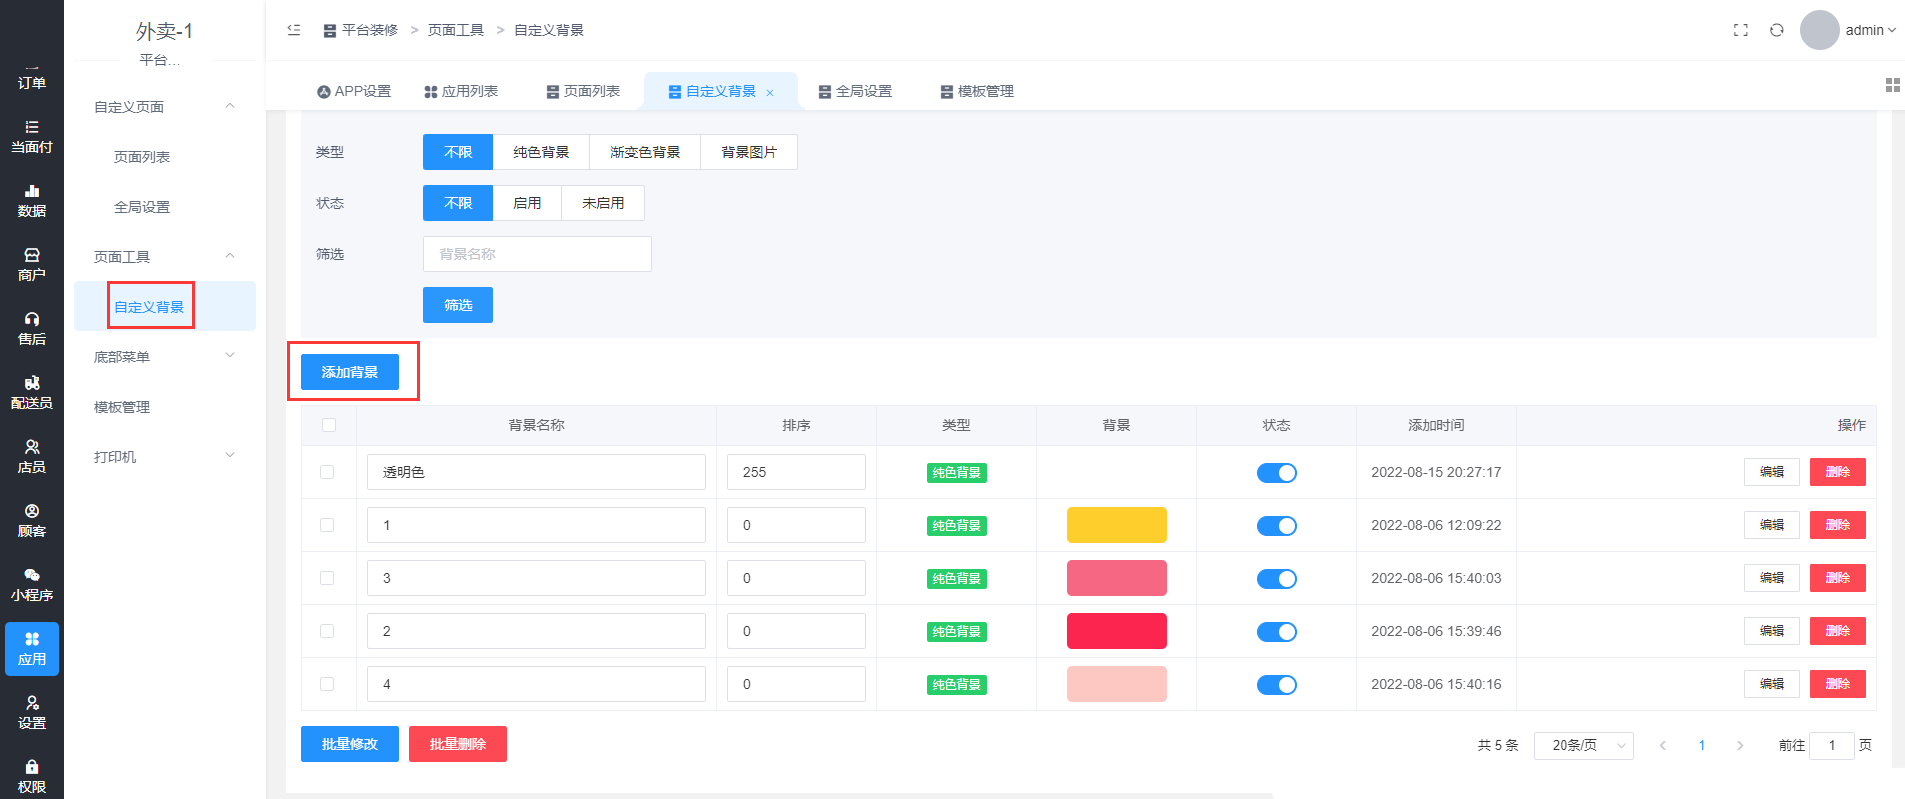This screenshot has width=1905, height=799.
Task: Open 页面列表 in the left menu
Action: click(x=142, y=157)
